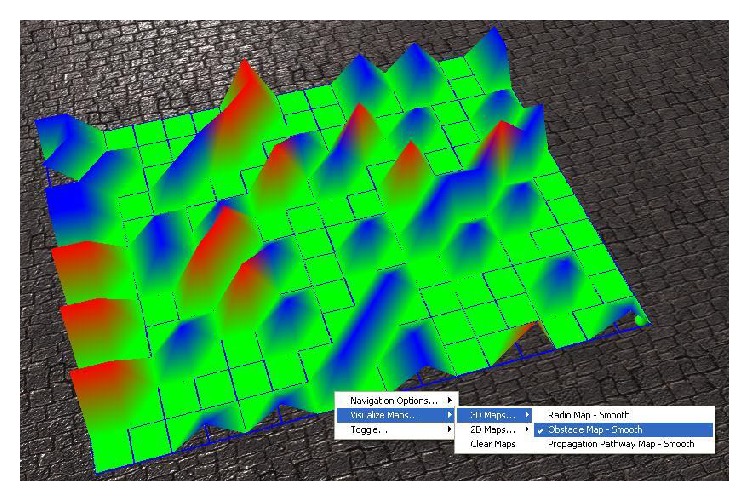Expand arrow next to Navigation Options
Viewport: 750px width, 502px height.
point(450,400)
